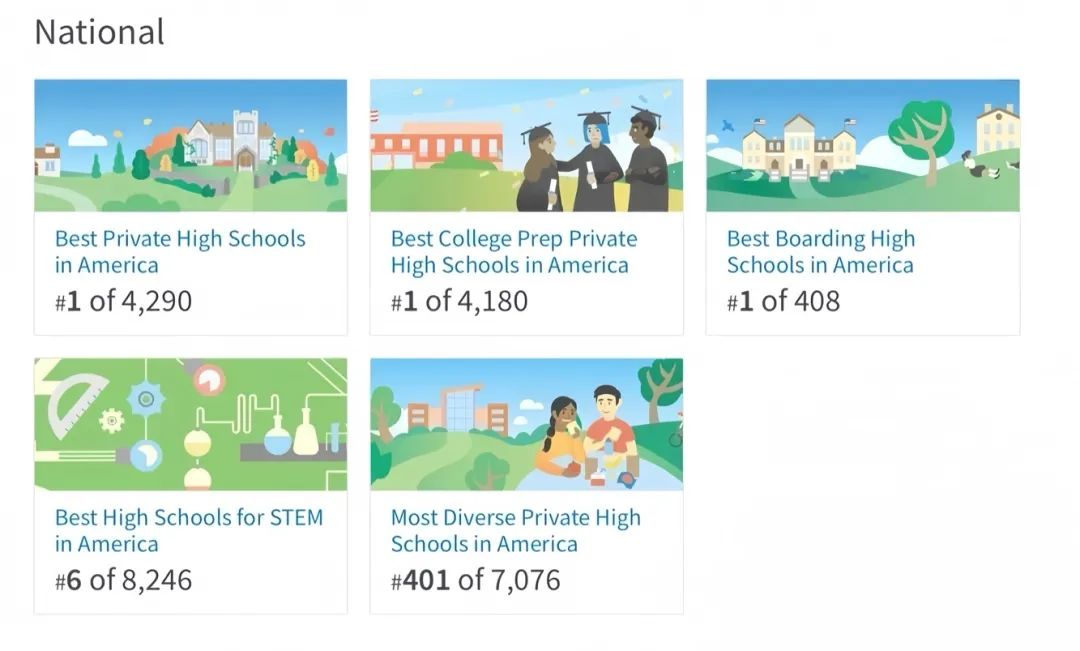Select the #1 of 408 ranking

click(783, 301)
